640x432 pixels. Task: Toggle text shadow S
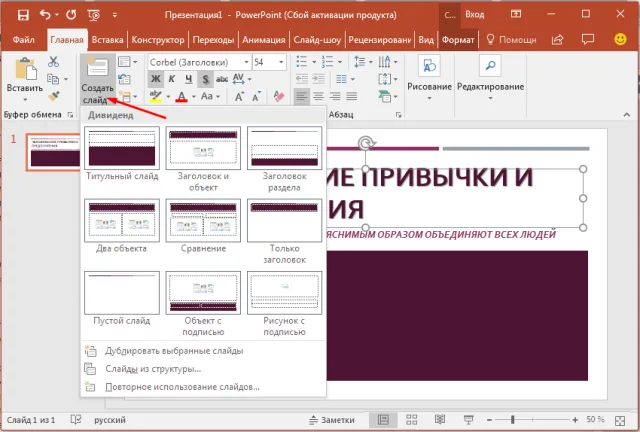pyautogui.click(x=205, y=79)
